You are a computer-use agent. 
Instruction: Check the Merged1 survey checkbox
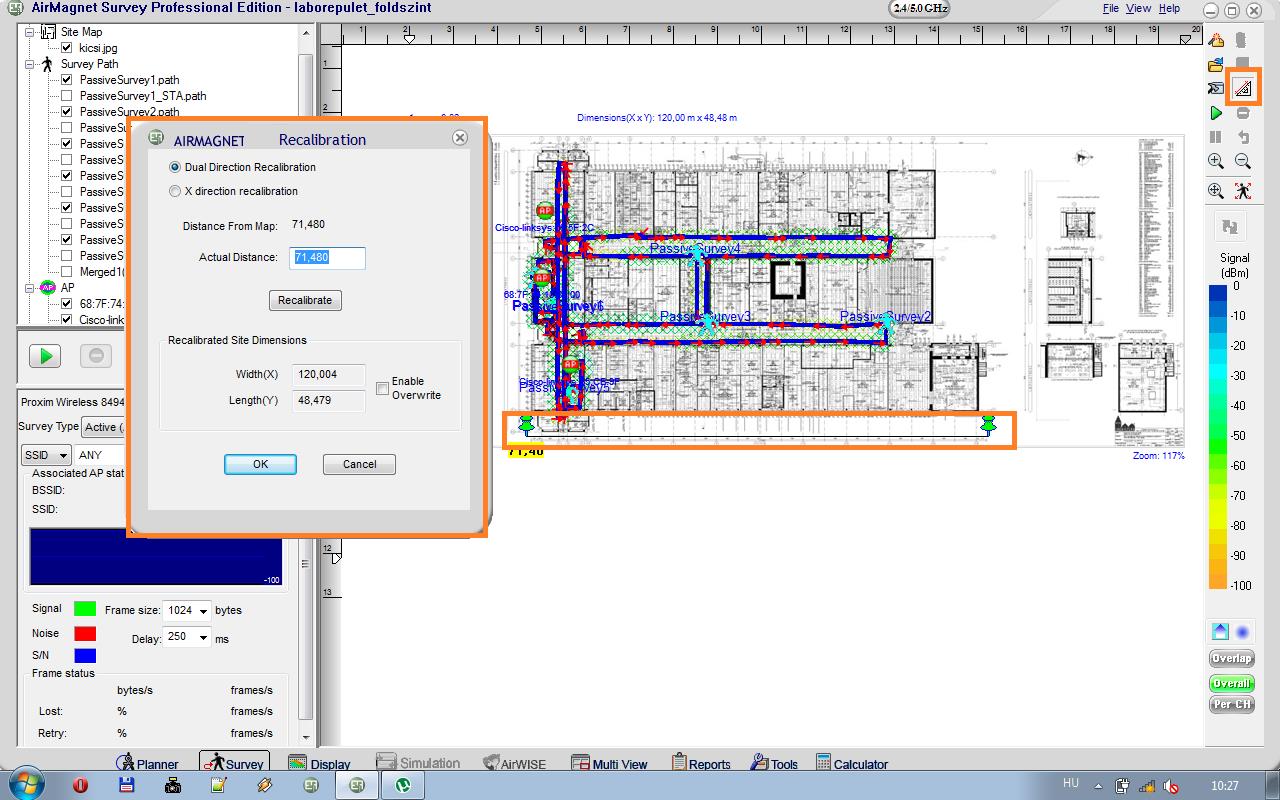pos(67,272)
